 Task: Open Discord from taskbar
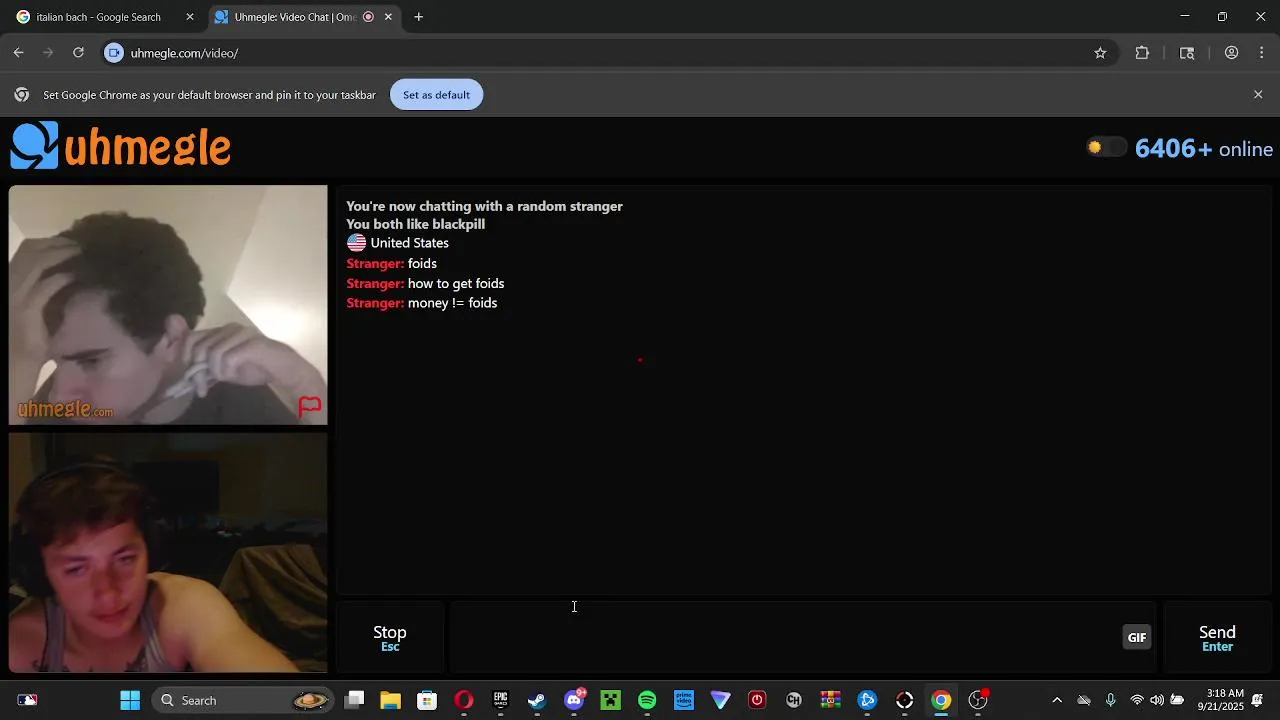coord(574,700)
